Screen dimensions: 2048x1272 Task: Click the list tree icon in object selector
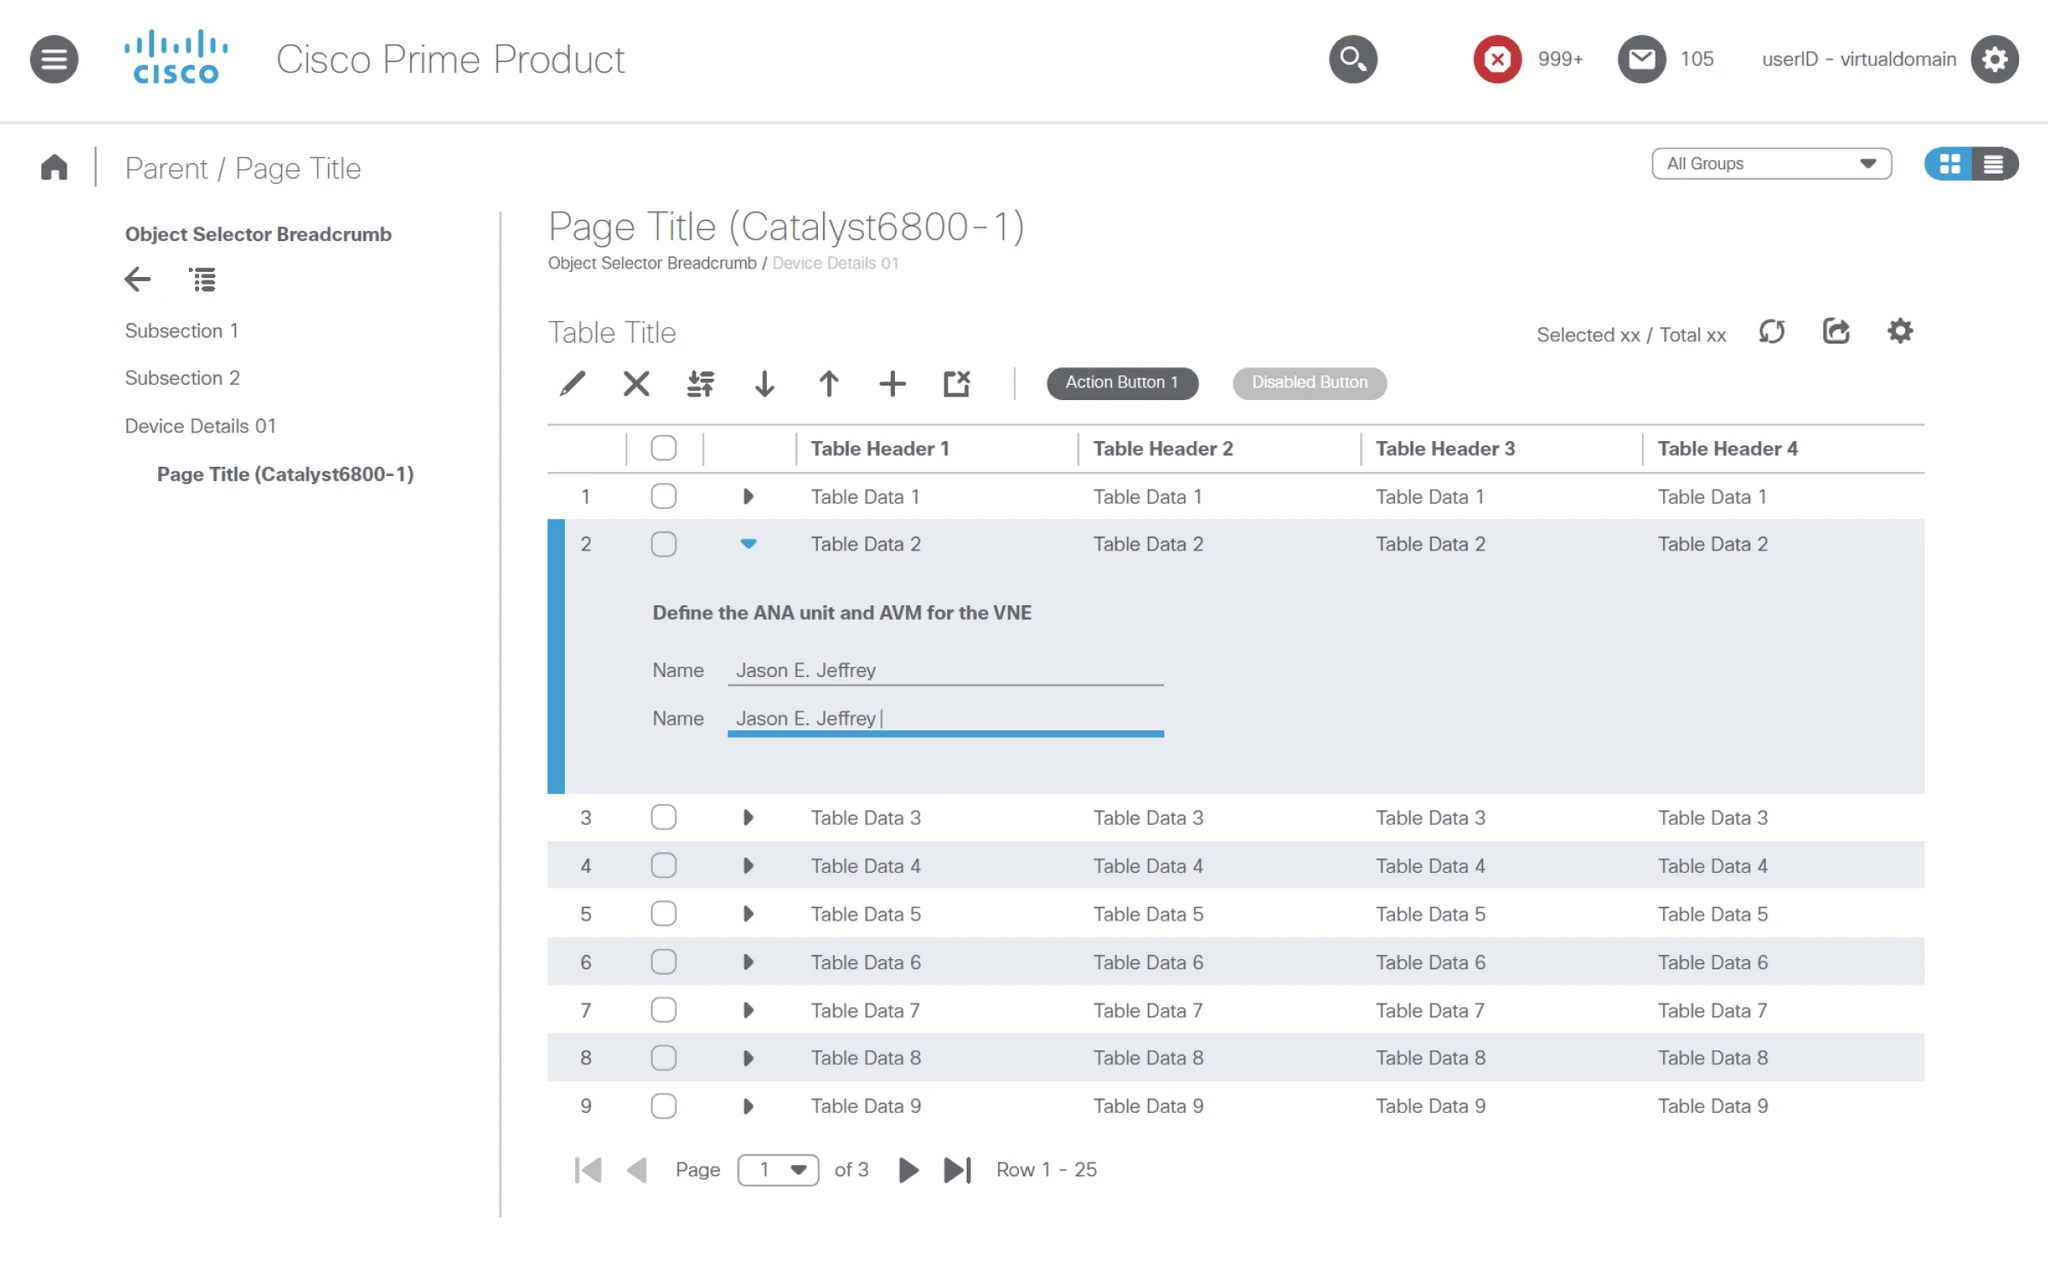click(x=202, y=280)
